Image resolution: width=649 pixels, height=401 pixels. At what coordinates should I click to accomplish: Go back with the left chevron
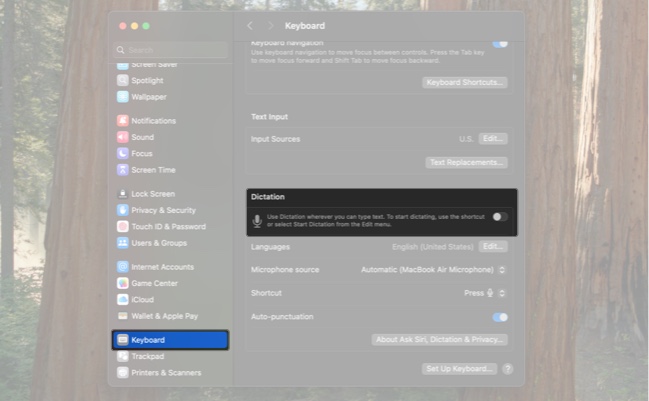(250, 26)
